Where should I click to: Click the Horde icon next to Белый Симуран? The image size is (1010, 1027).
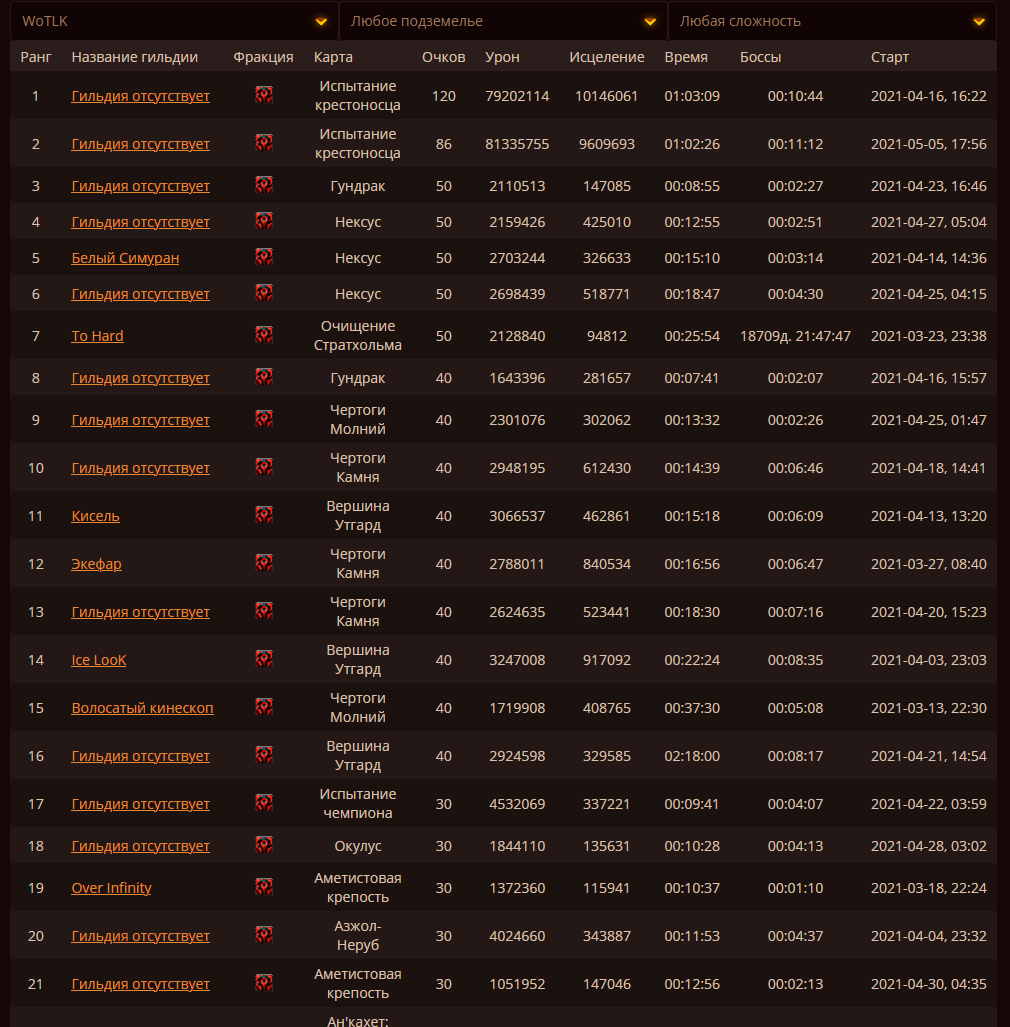pos(264,257)
